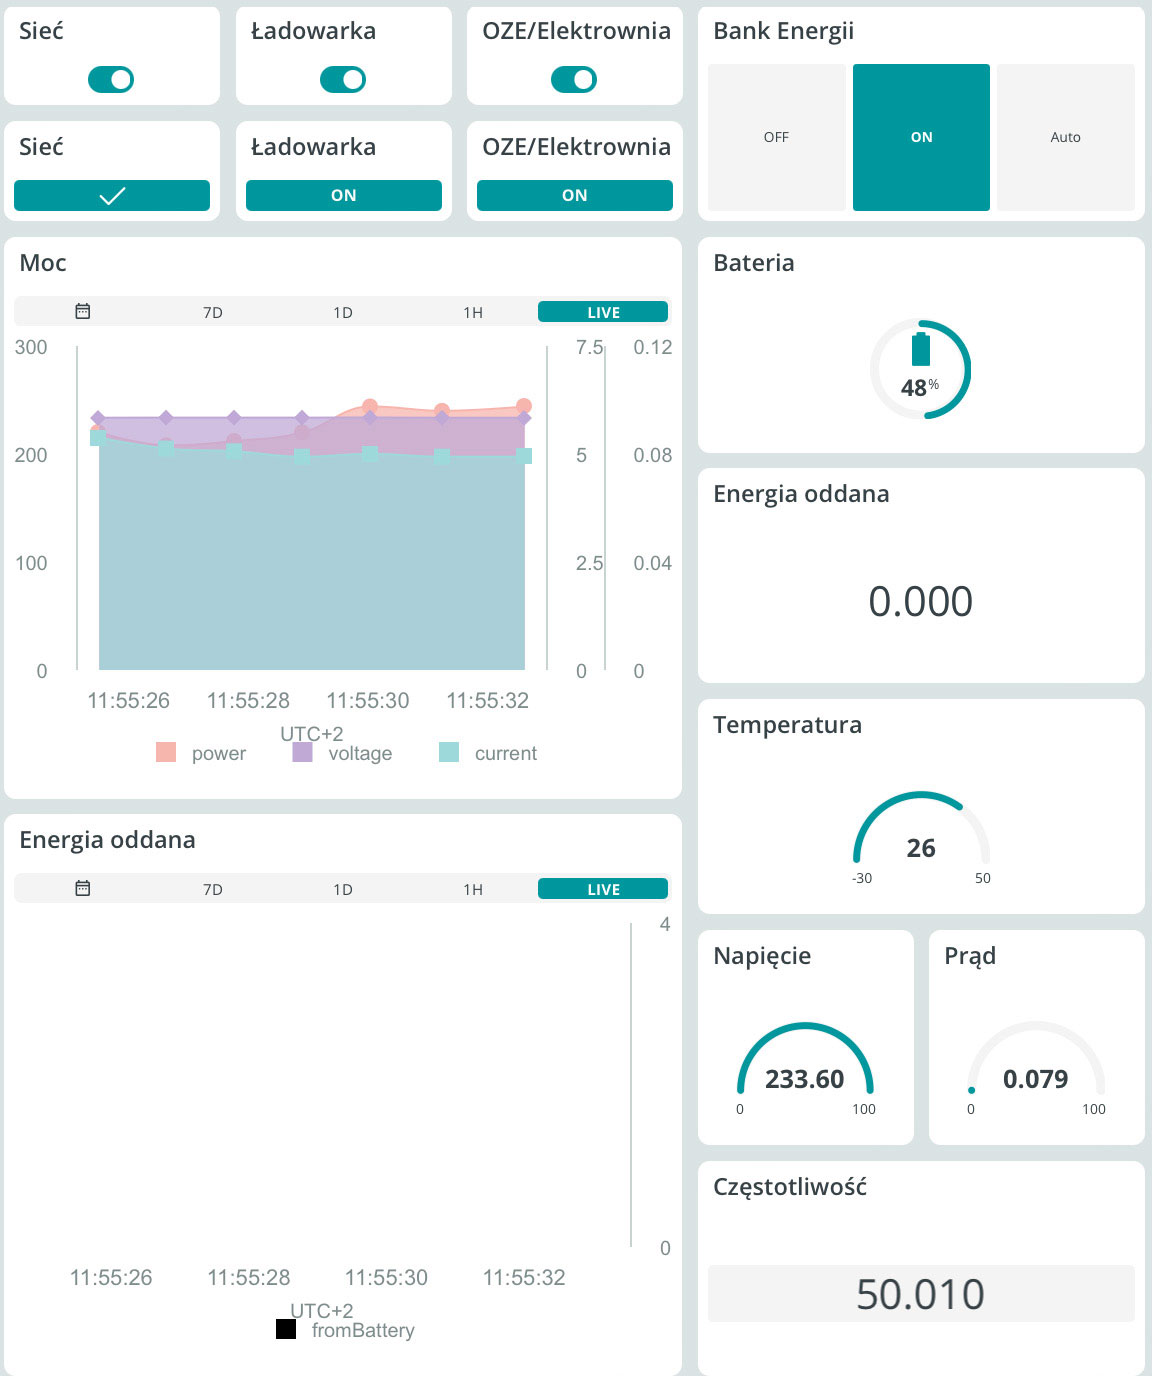The height and width of the screenshot is (1376, 1152).
Task: Toggle the Ładowarka switch
Action: coord(343,79)
